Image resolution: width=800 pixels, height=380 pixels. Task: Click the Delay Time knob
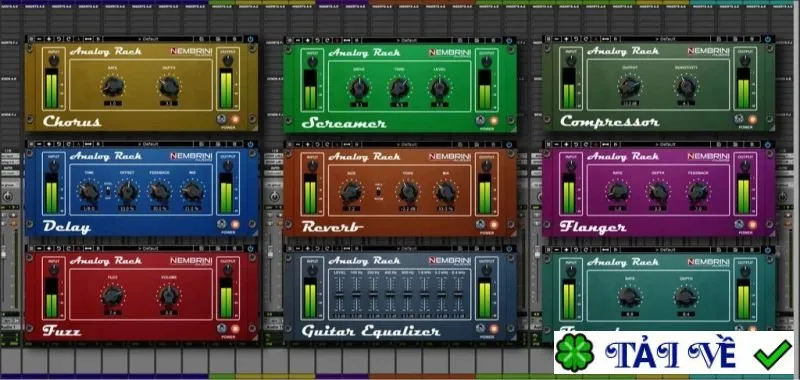[89, 191]
